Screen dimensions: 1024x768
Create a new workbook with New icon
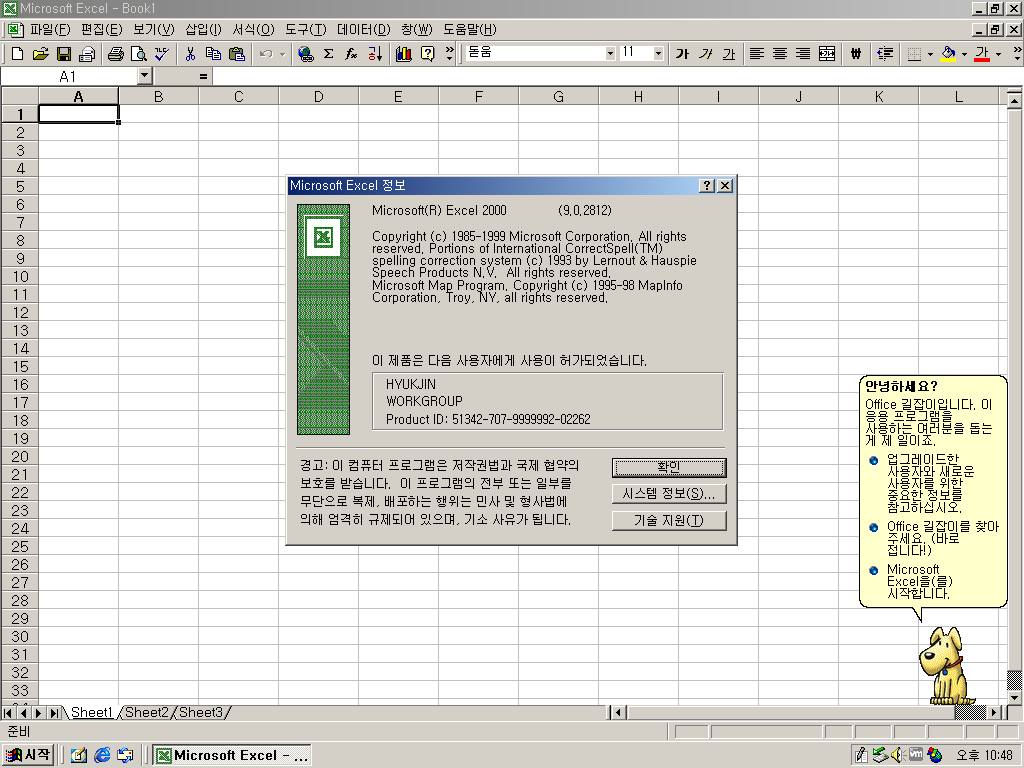18,54
